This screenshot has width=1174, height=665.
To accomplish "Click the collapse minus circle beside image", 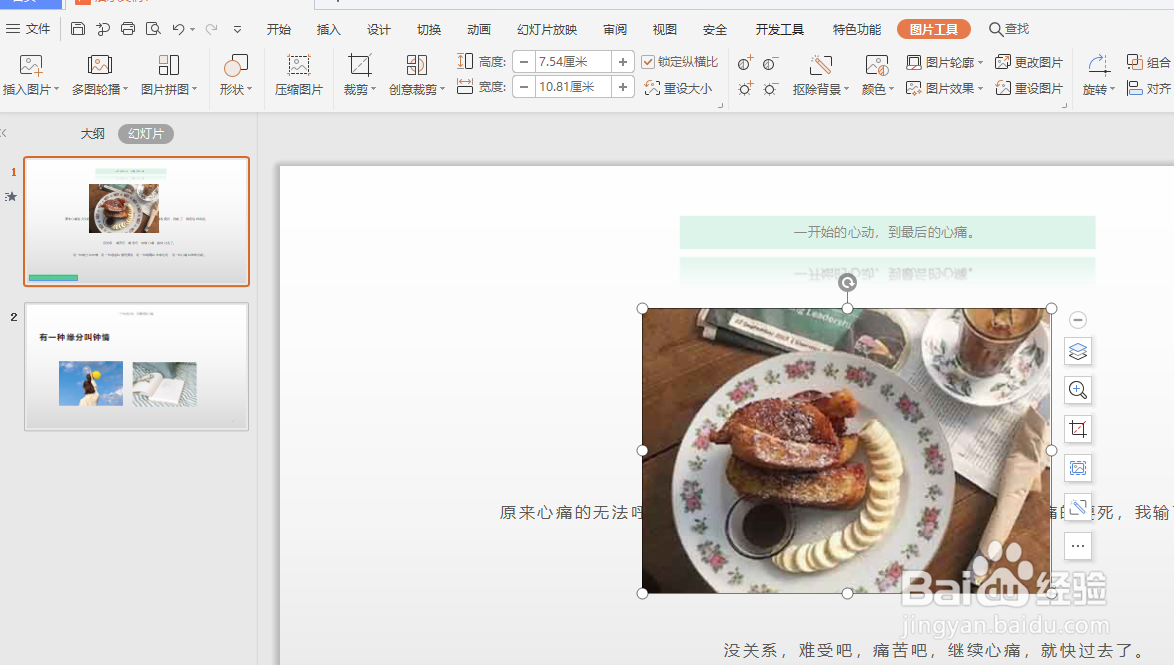I will click(1077, 320).
